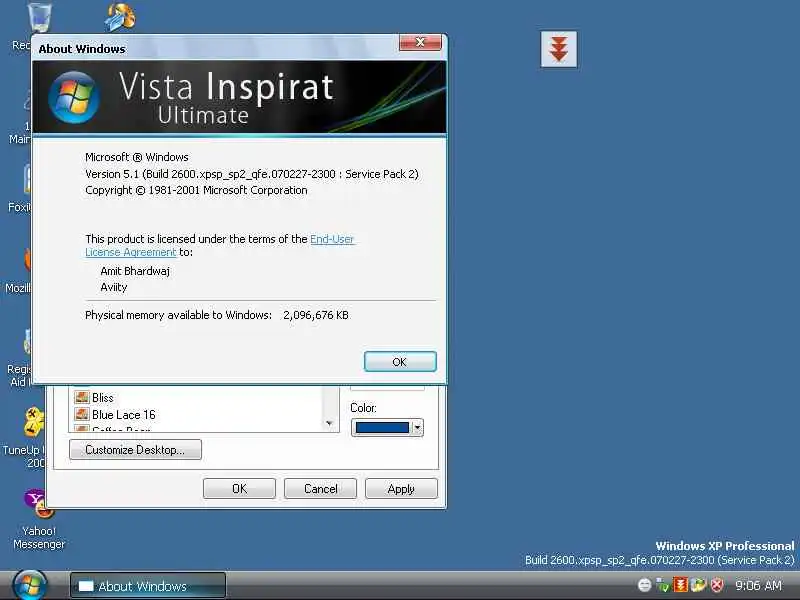The image size is (800, 600).
Task: Open the Yahoo! Messenger desktop icon
Action: click(x=39, y=518)
